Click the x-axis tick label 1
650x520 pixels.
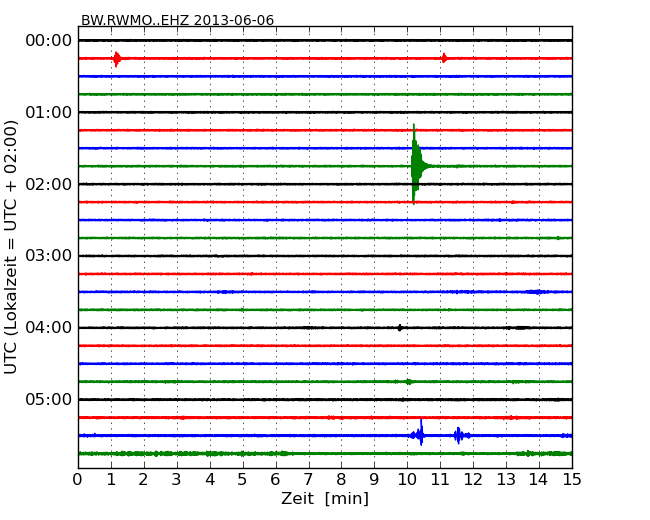pos(111,480)
